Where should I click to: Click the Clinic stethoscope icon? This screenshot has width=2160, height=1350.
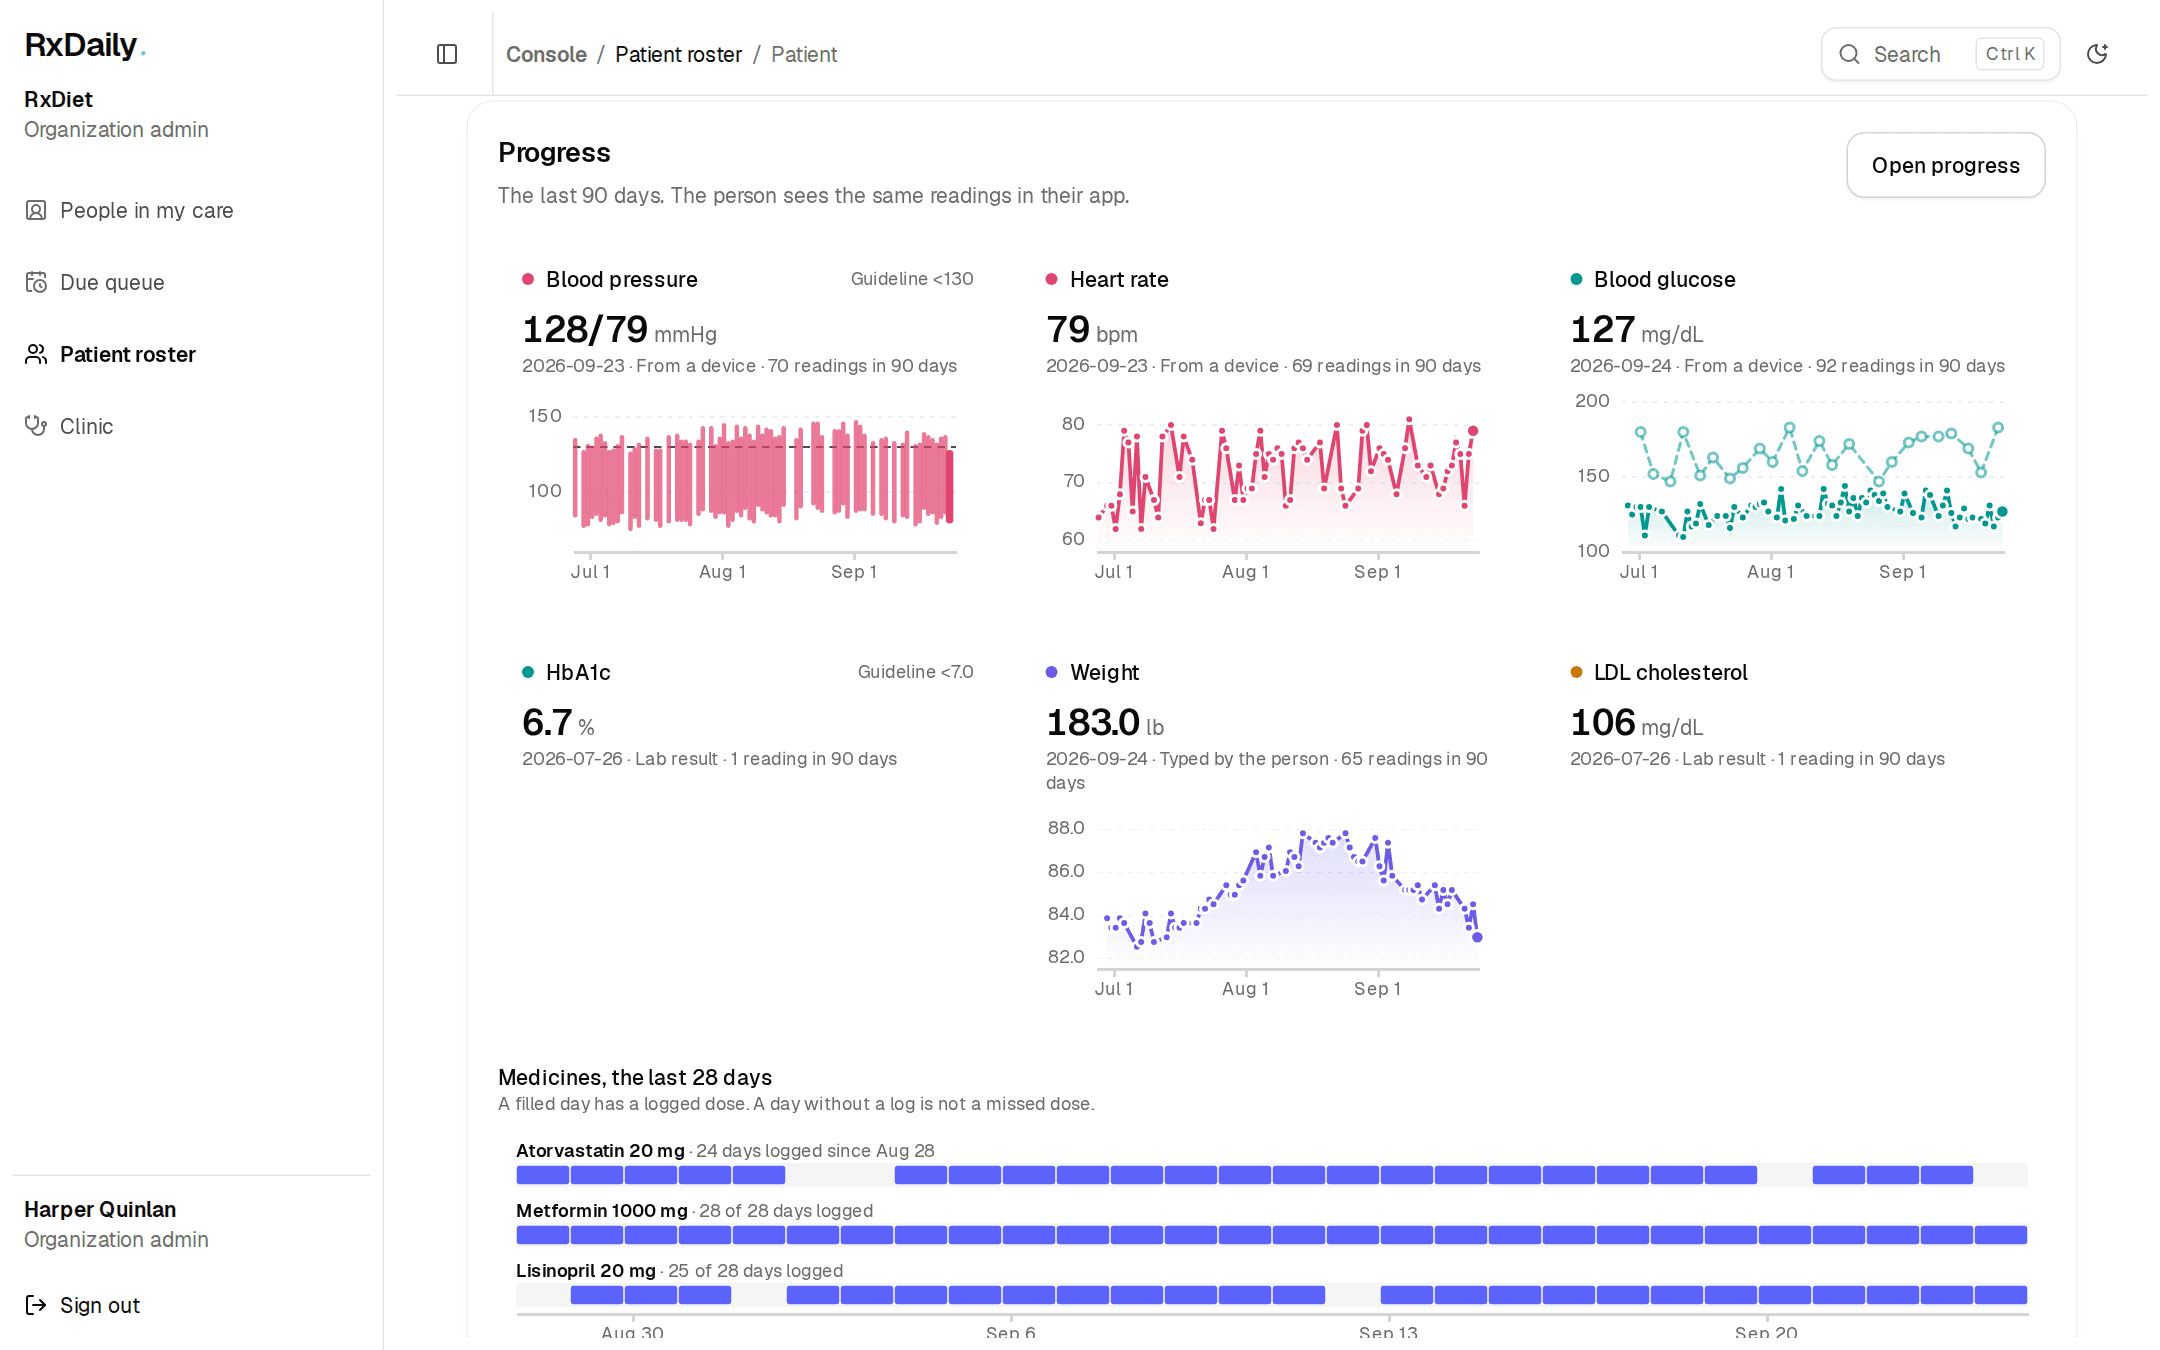(36, 426)
